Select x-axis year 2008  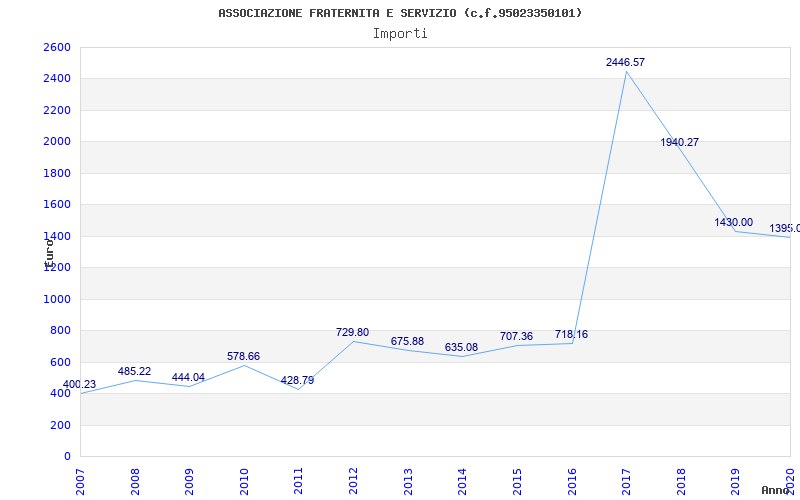coord(135,481)
